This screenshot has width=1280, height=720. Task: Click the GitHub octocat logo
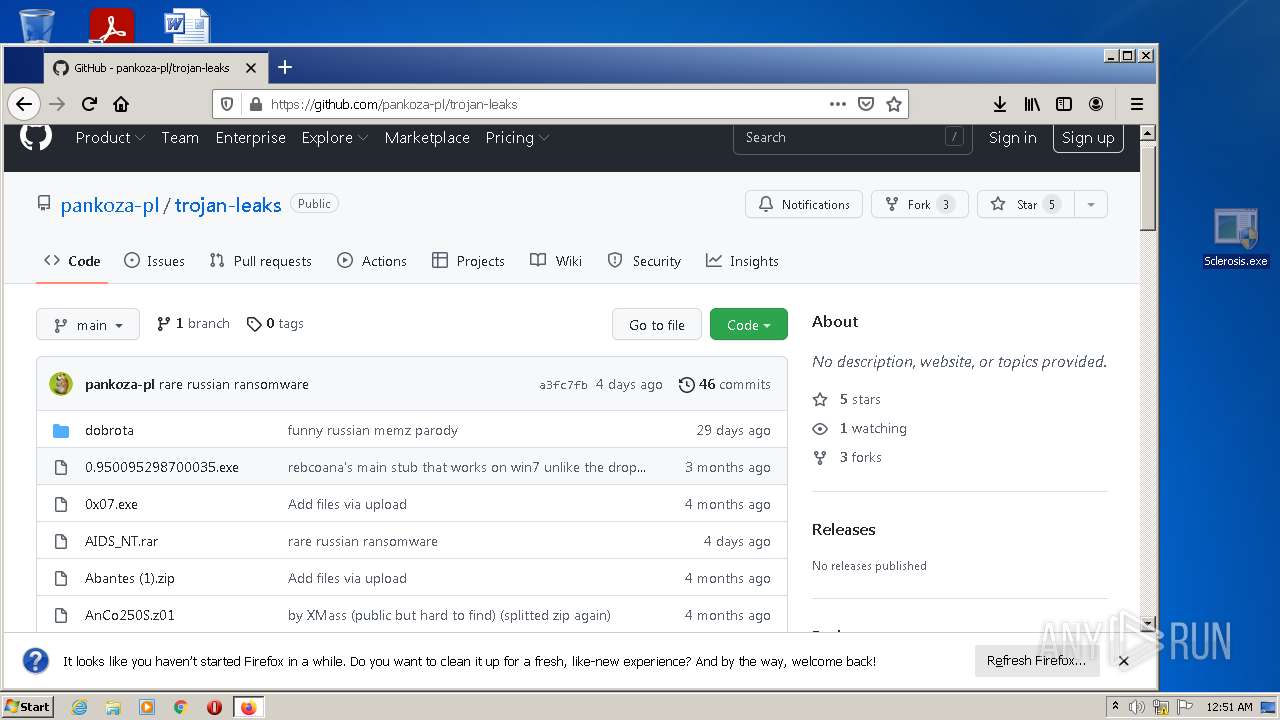point(36,137)
